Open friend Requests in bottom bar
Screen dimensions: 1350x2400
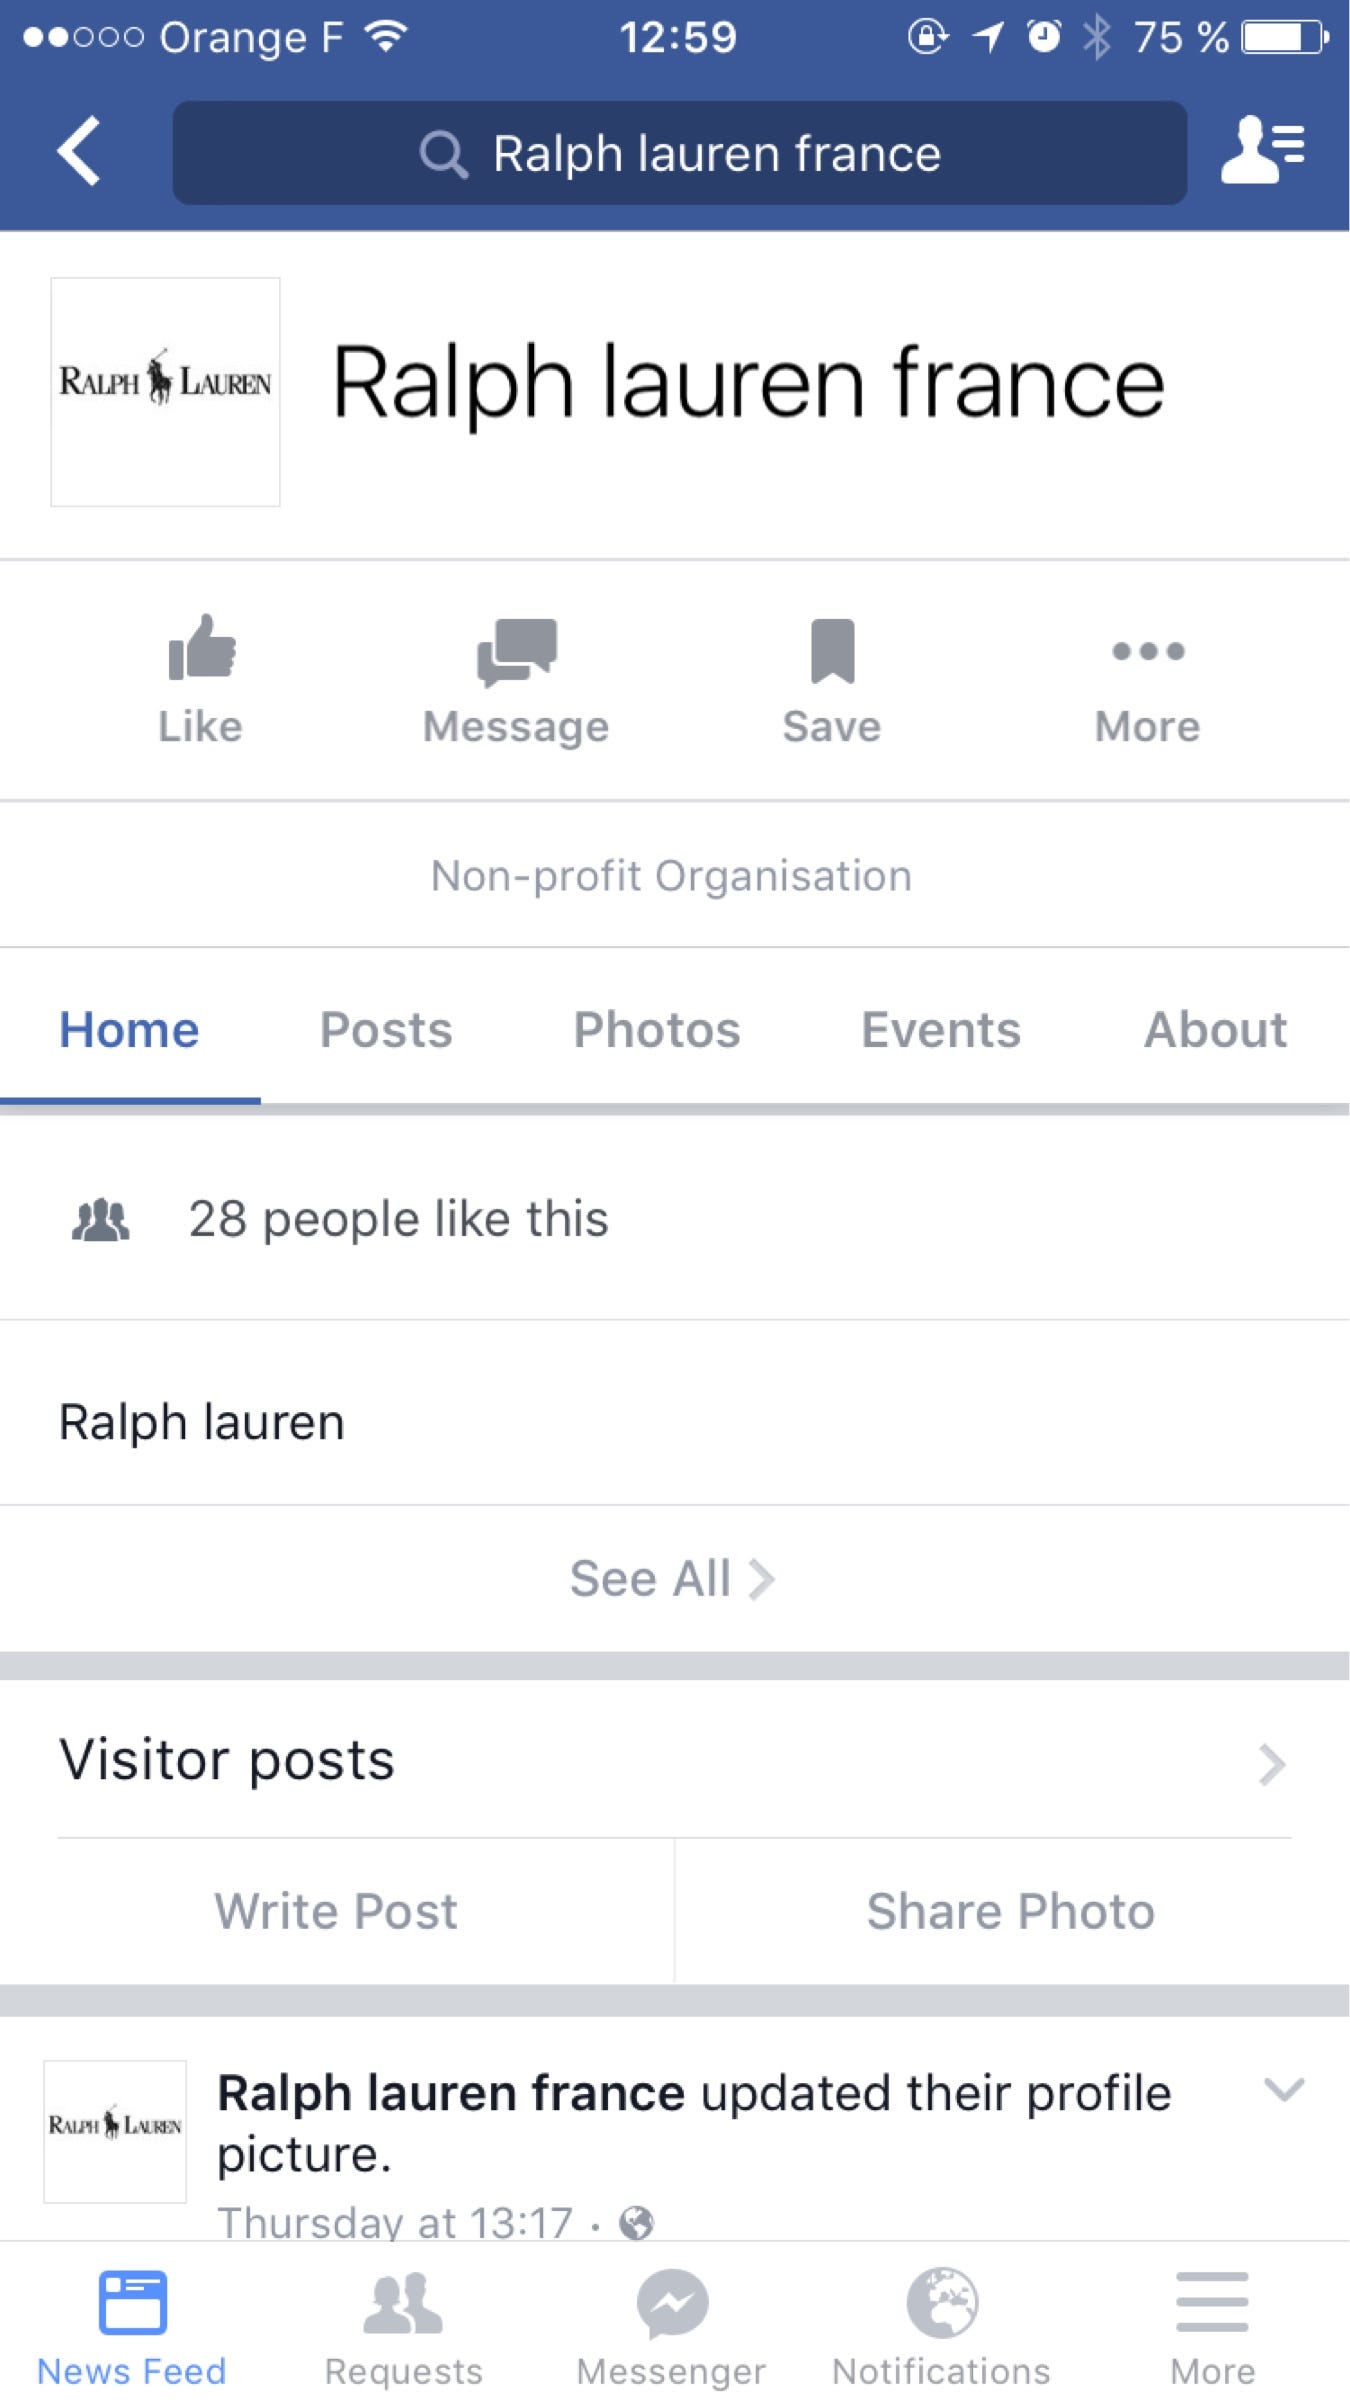pyautogui.click(x=403, y=2327)
